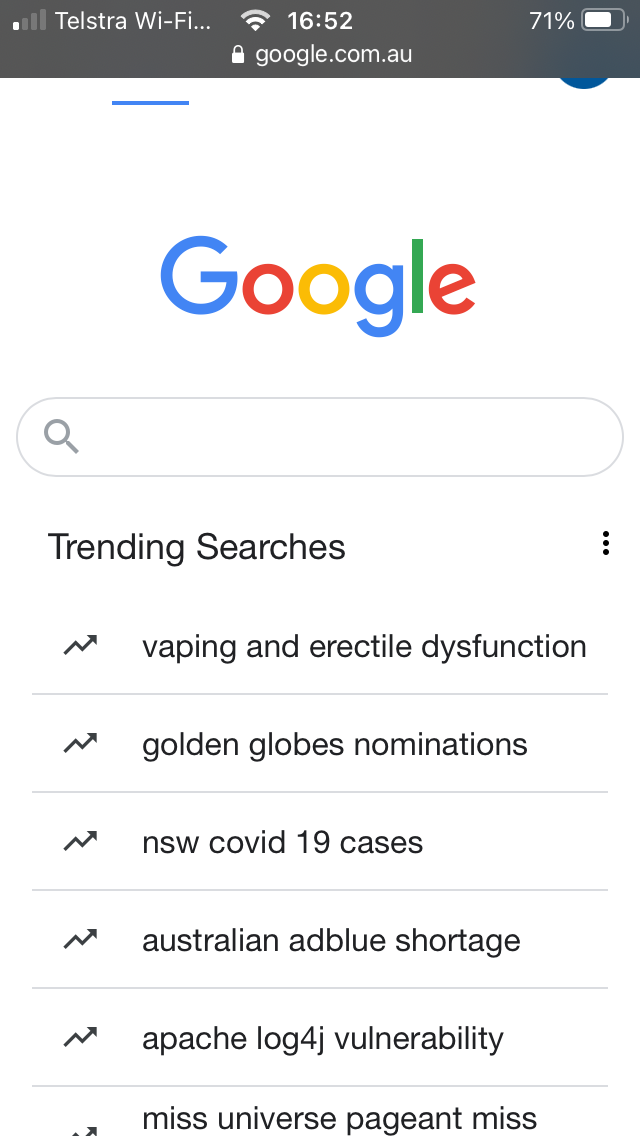Open the blue profile avatar at top right

point(584,83)
